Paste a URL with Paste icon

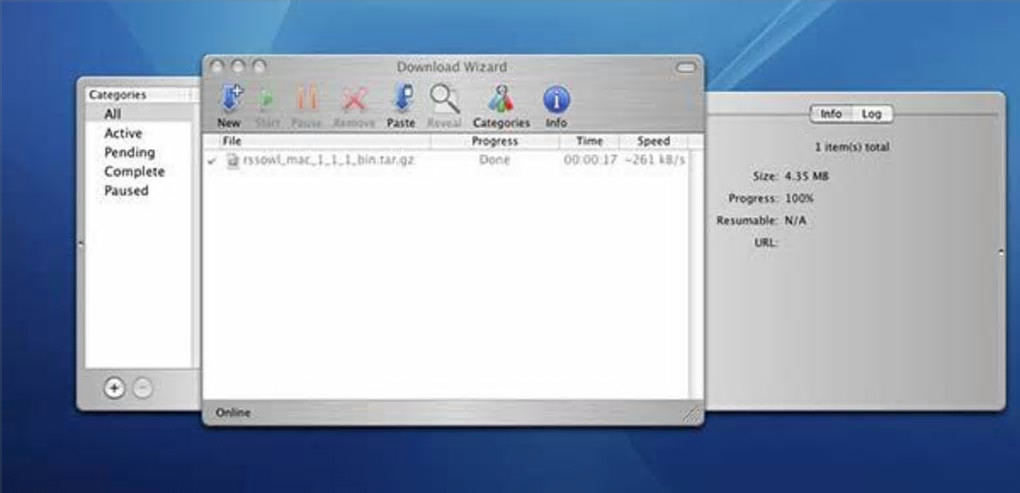point(401,100)
